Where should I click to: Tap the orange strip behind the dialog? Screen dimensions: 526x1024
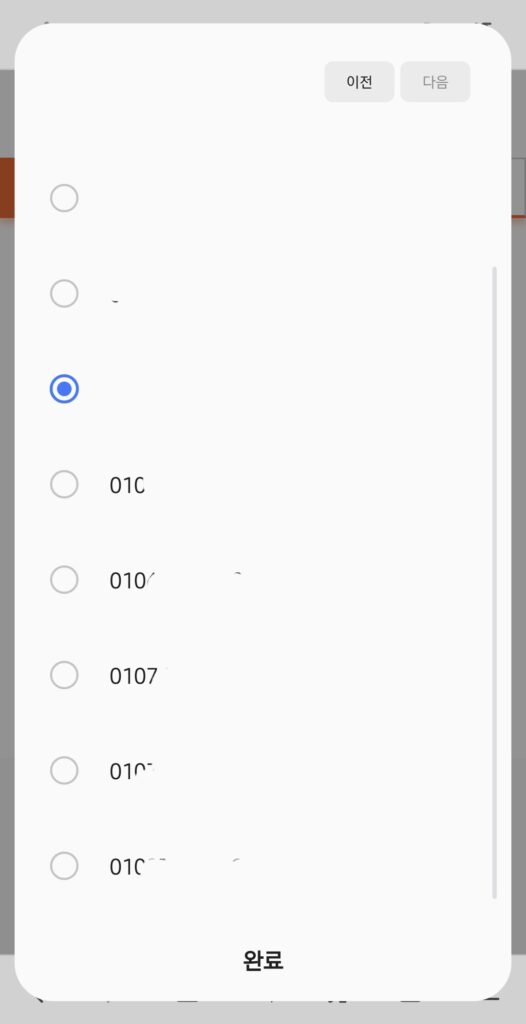pos(7,187)
